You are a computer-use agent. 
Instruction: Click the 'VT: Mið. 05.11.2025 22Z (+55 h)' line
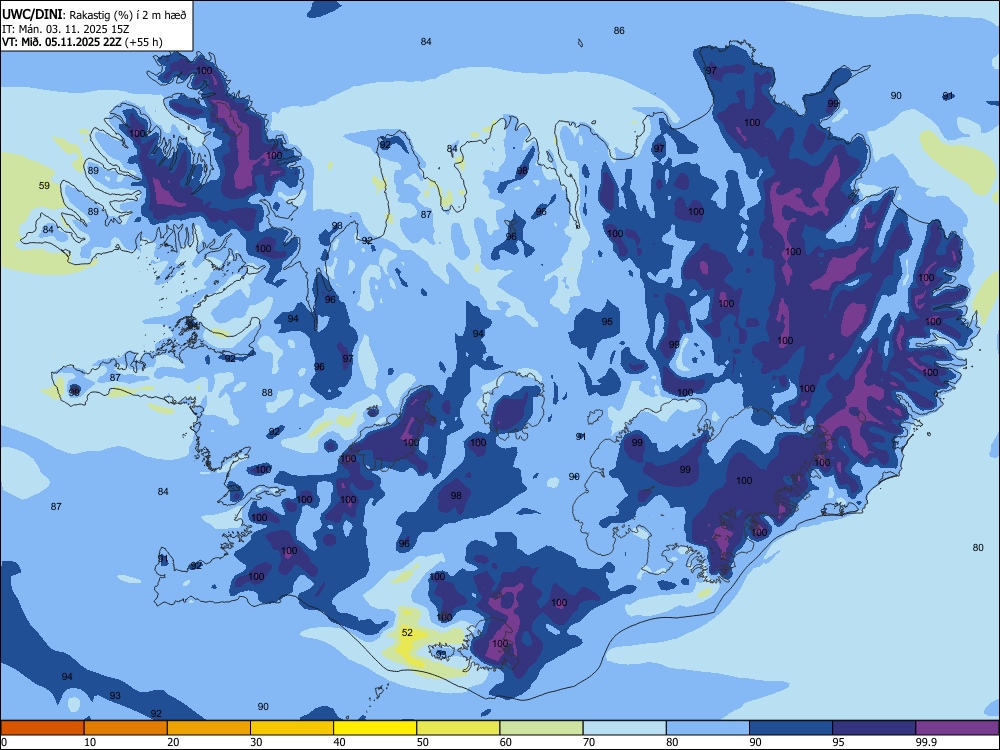(x=82, y=42)
